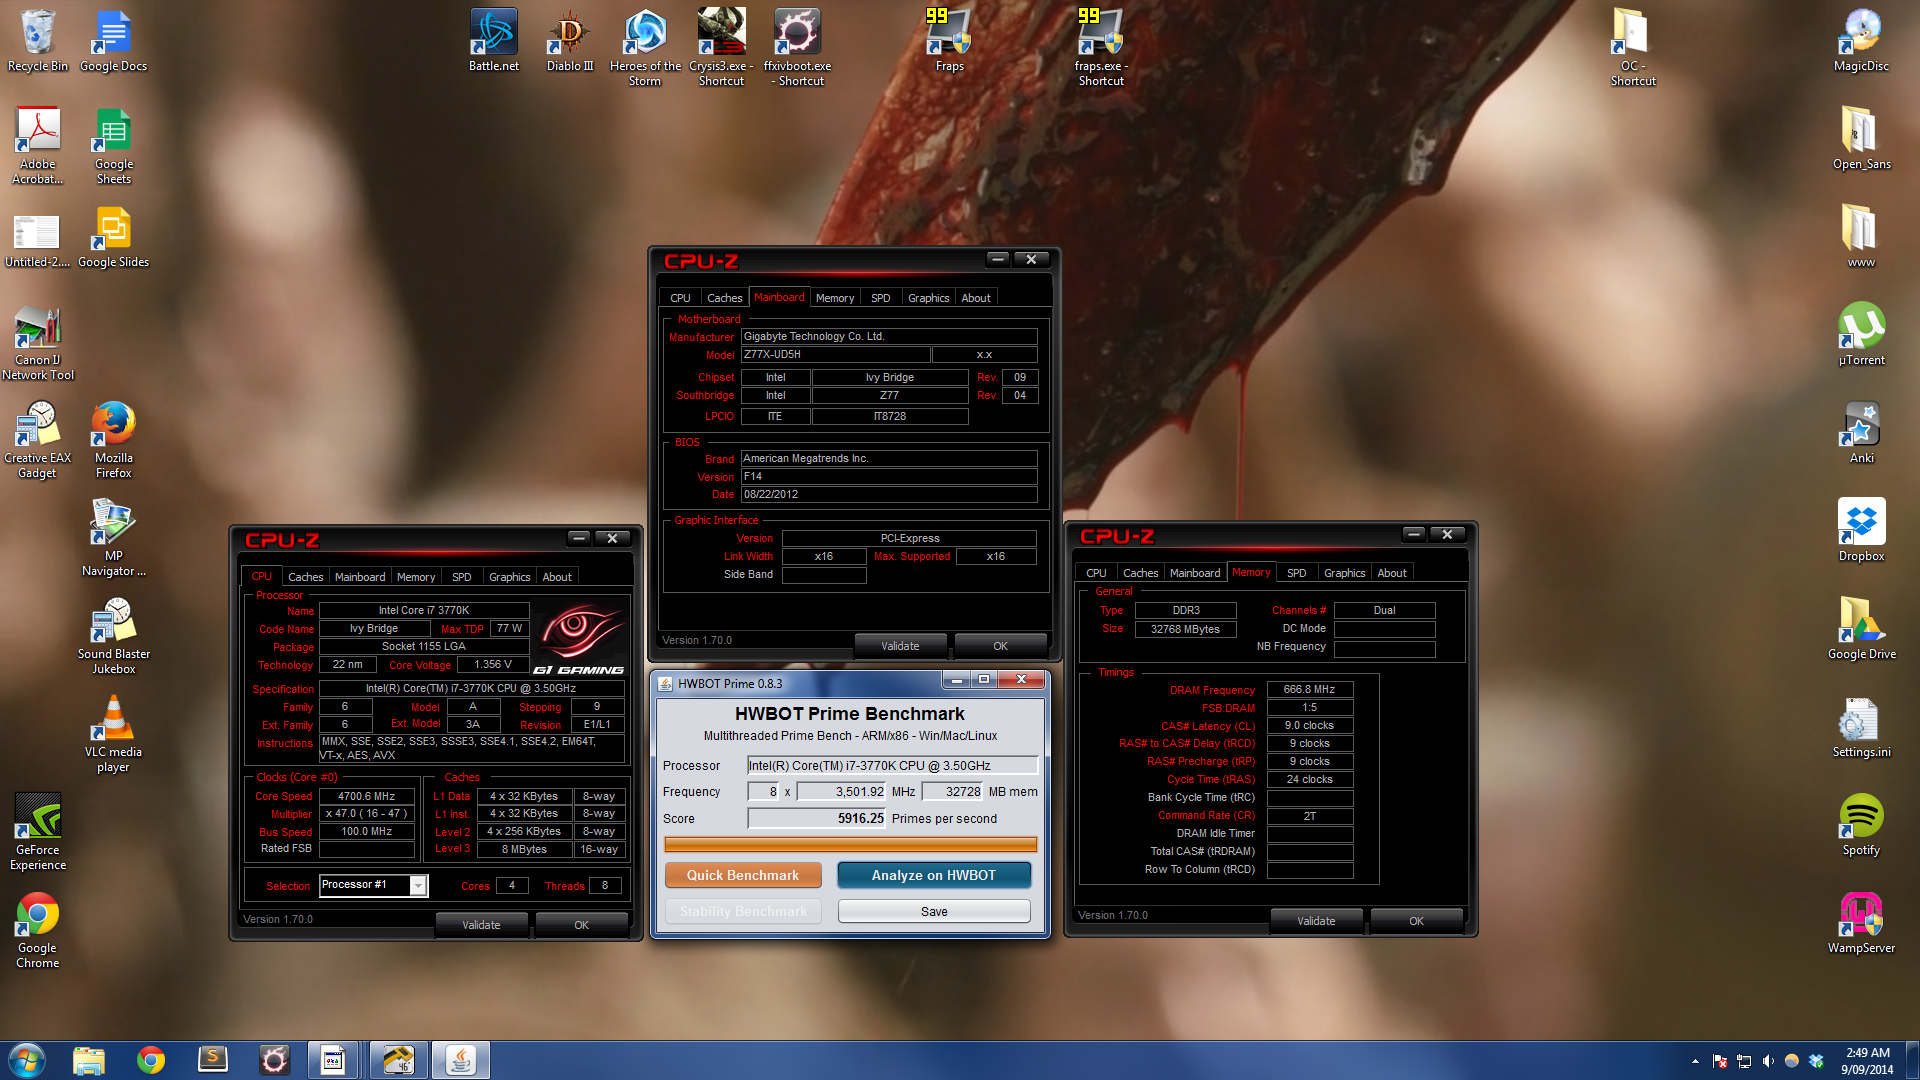Click the Processor name field in HWBOT Prime
This screenshot has width=1920, height=1080.
coord(892,765)
